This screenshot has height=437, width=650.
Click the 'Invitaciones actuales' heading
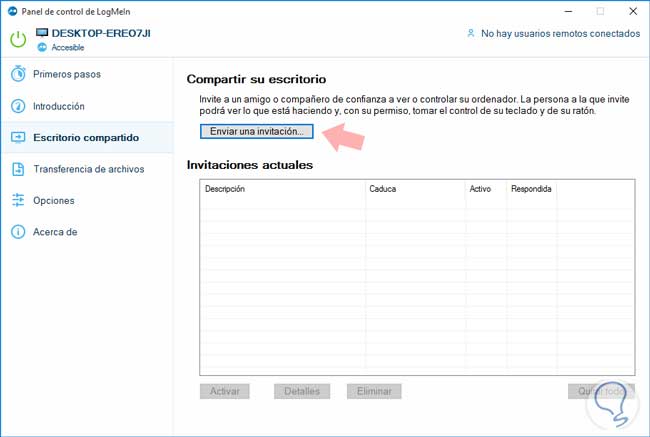pyautogui.click(x=250, y=165)
